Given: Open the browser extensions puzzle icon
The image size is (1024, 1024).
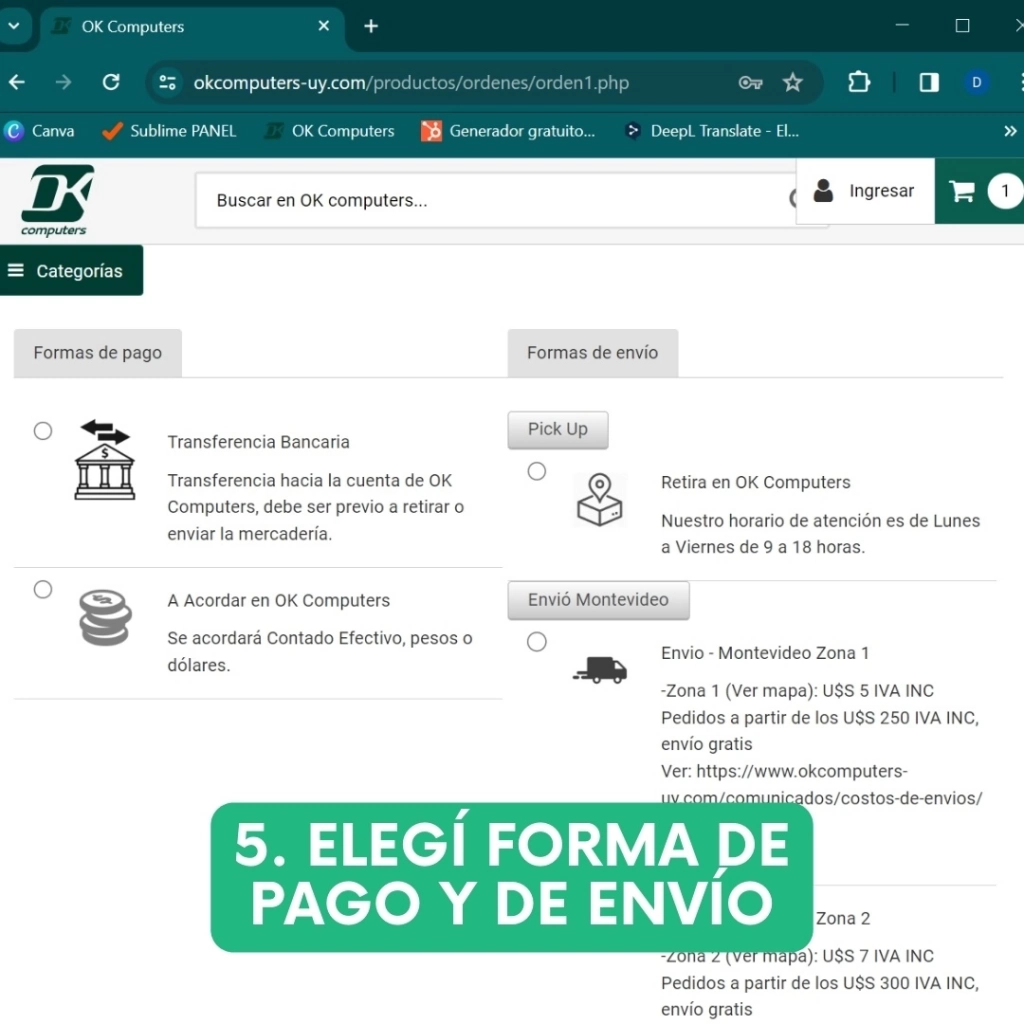Looking at the screenshot, I should click(859, 82).
